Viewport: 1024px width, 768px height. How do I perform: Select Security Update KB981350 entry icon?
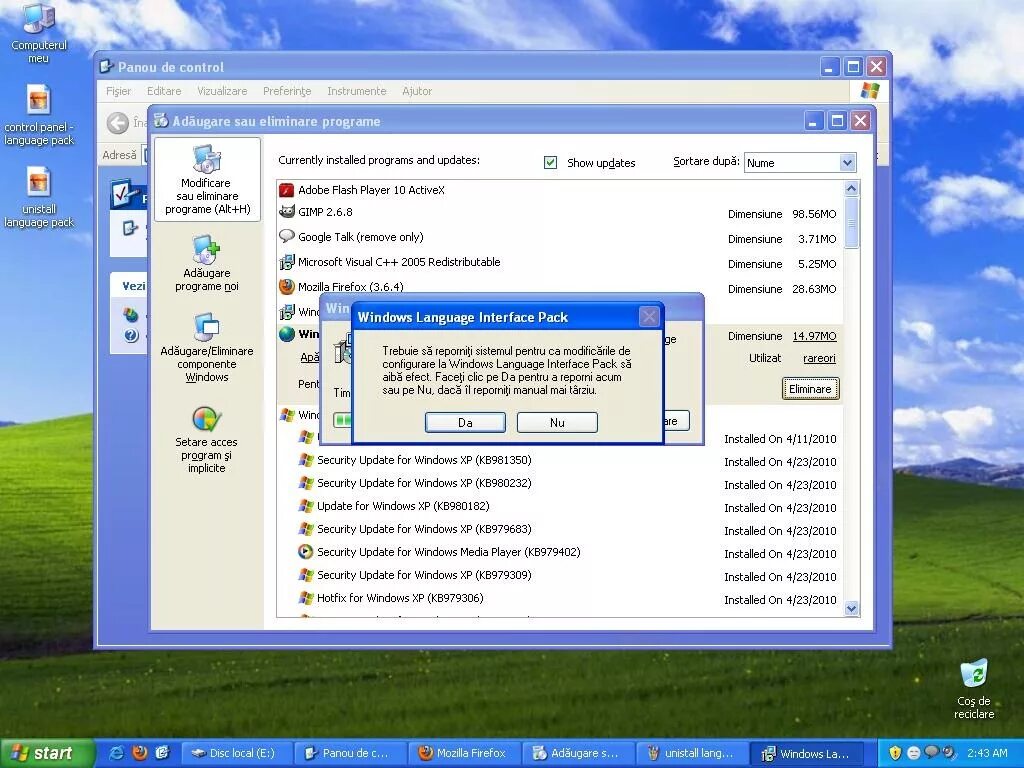(306, 460)
